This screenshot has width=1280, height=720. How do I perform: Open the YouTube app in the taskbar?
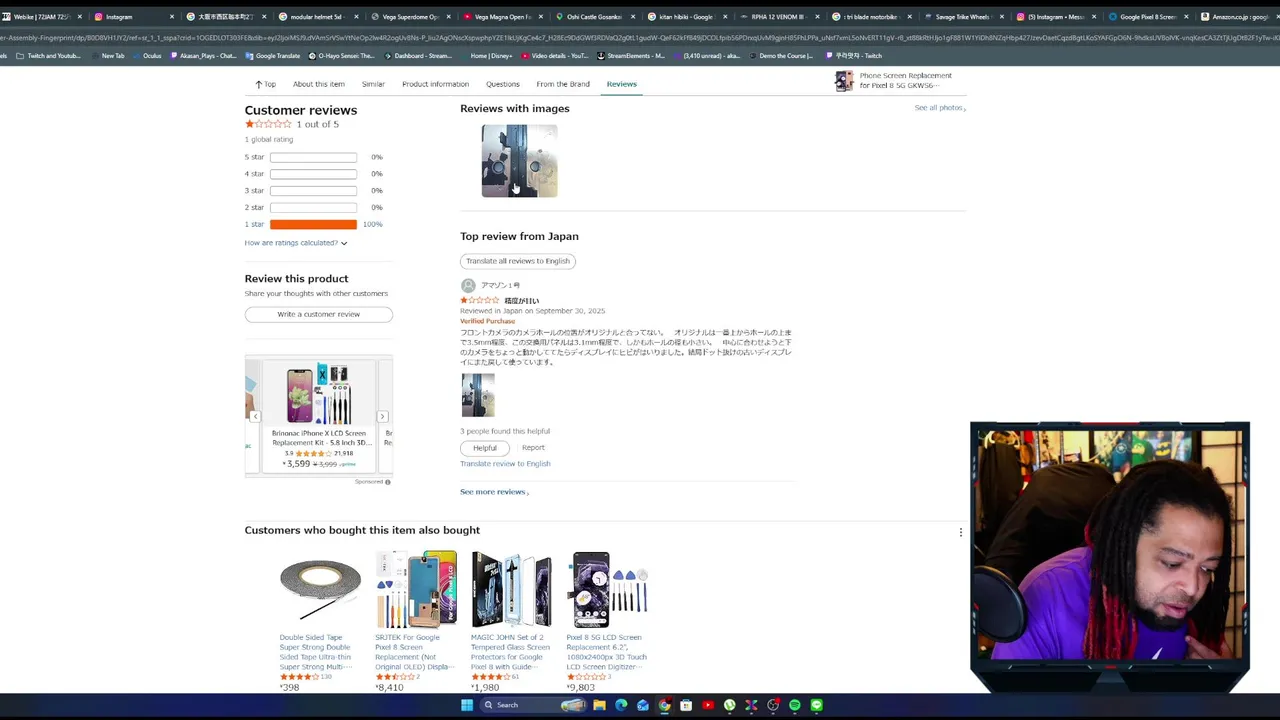point(708,705)
